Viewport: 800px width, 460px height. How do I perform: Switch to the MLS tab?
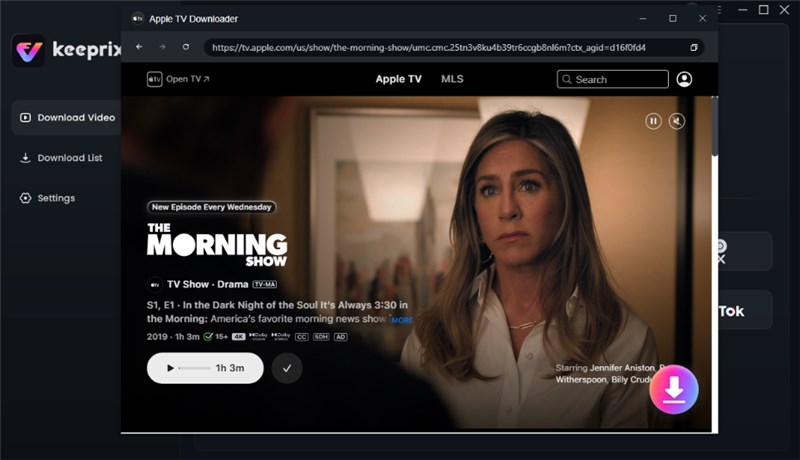(452, 79)
